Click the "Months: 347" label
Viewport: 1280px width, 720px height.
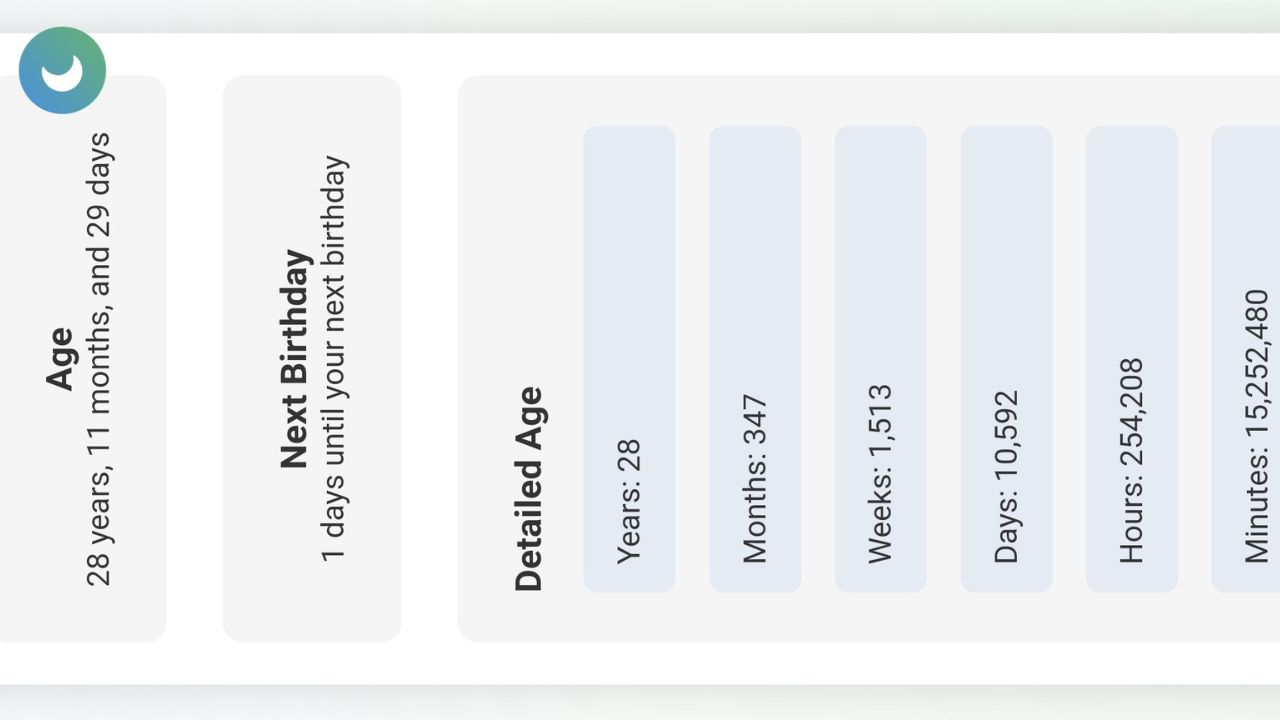[755, 479]
